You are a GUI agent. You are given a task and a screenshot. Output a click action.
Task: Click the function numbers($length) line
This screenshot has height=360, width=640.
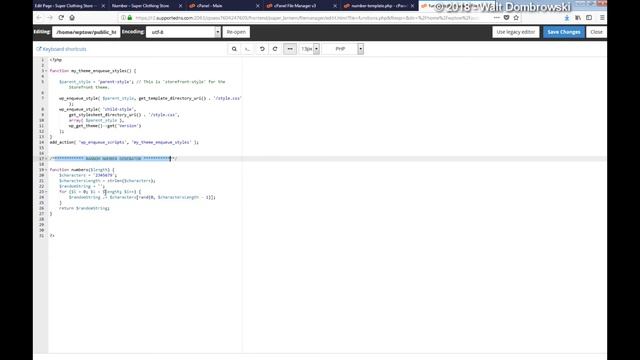(x=82, y=169)
